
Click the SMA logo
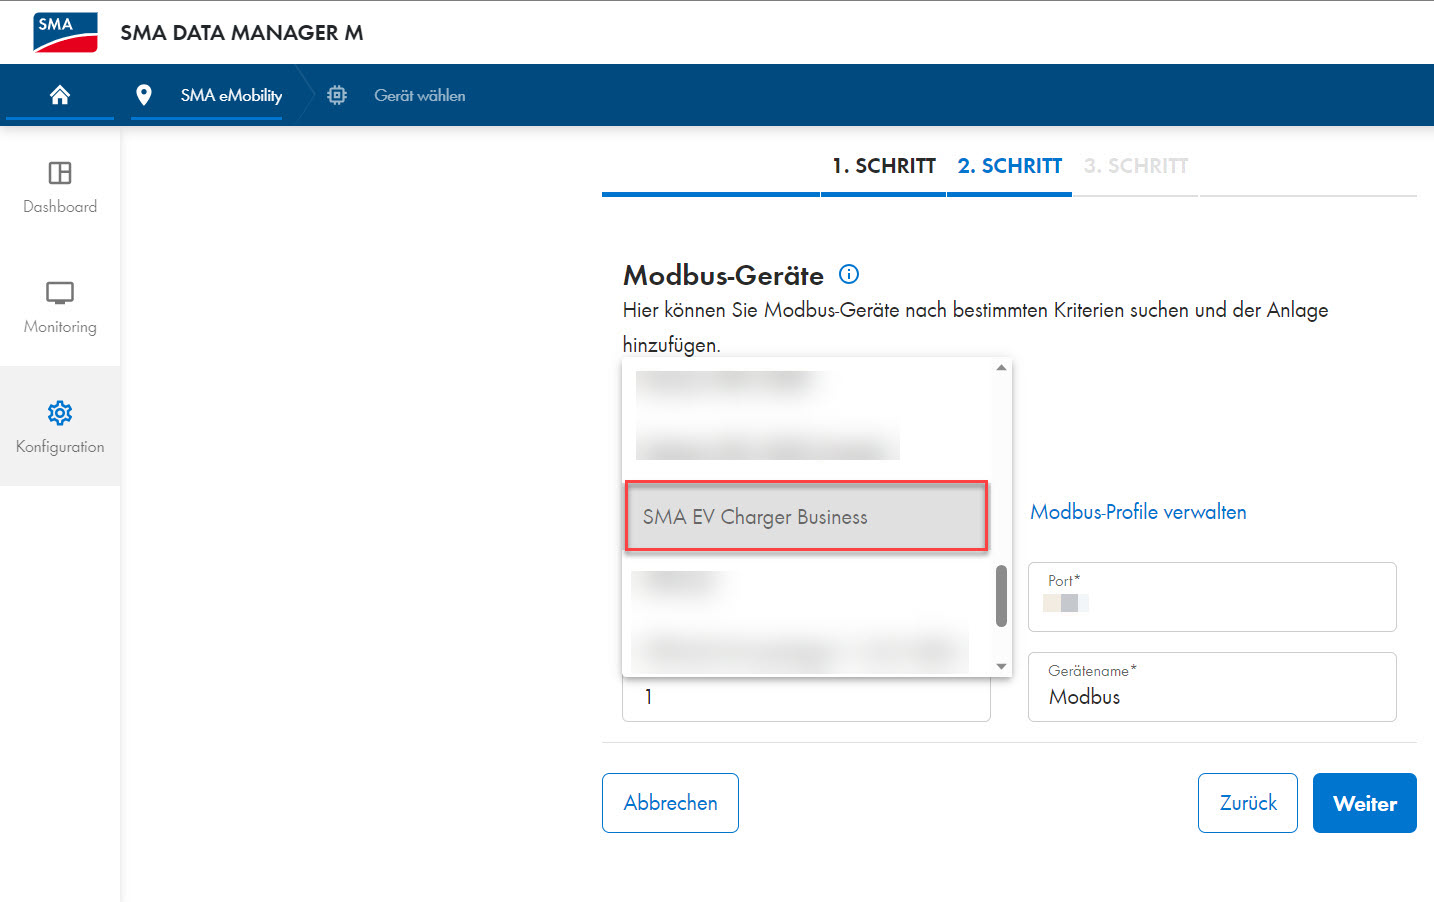(x=65, y=32)
